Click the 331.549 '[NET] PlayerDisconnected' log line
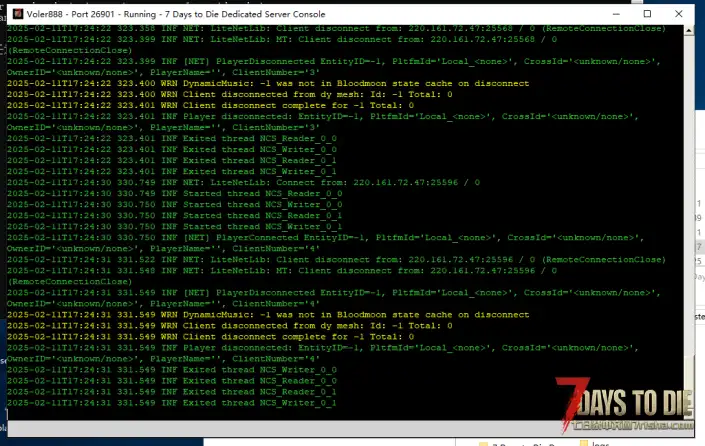The width and height of the screenshot is (705, 446). [334, 298]
